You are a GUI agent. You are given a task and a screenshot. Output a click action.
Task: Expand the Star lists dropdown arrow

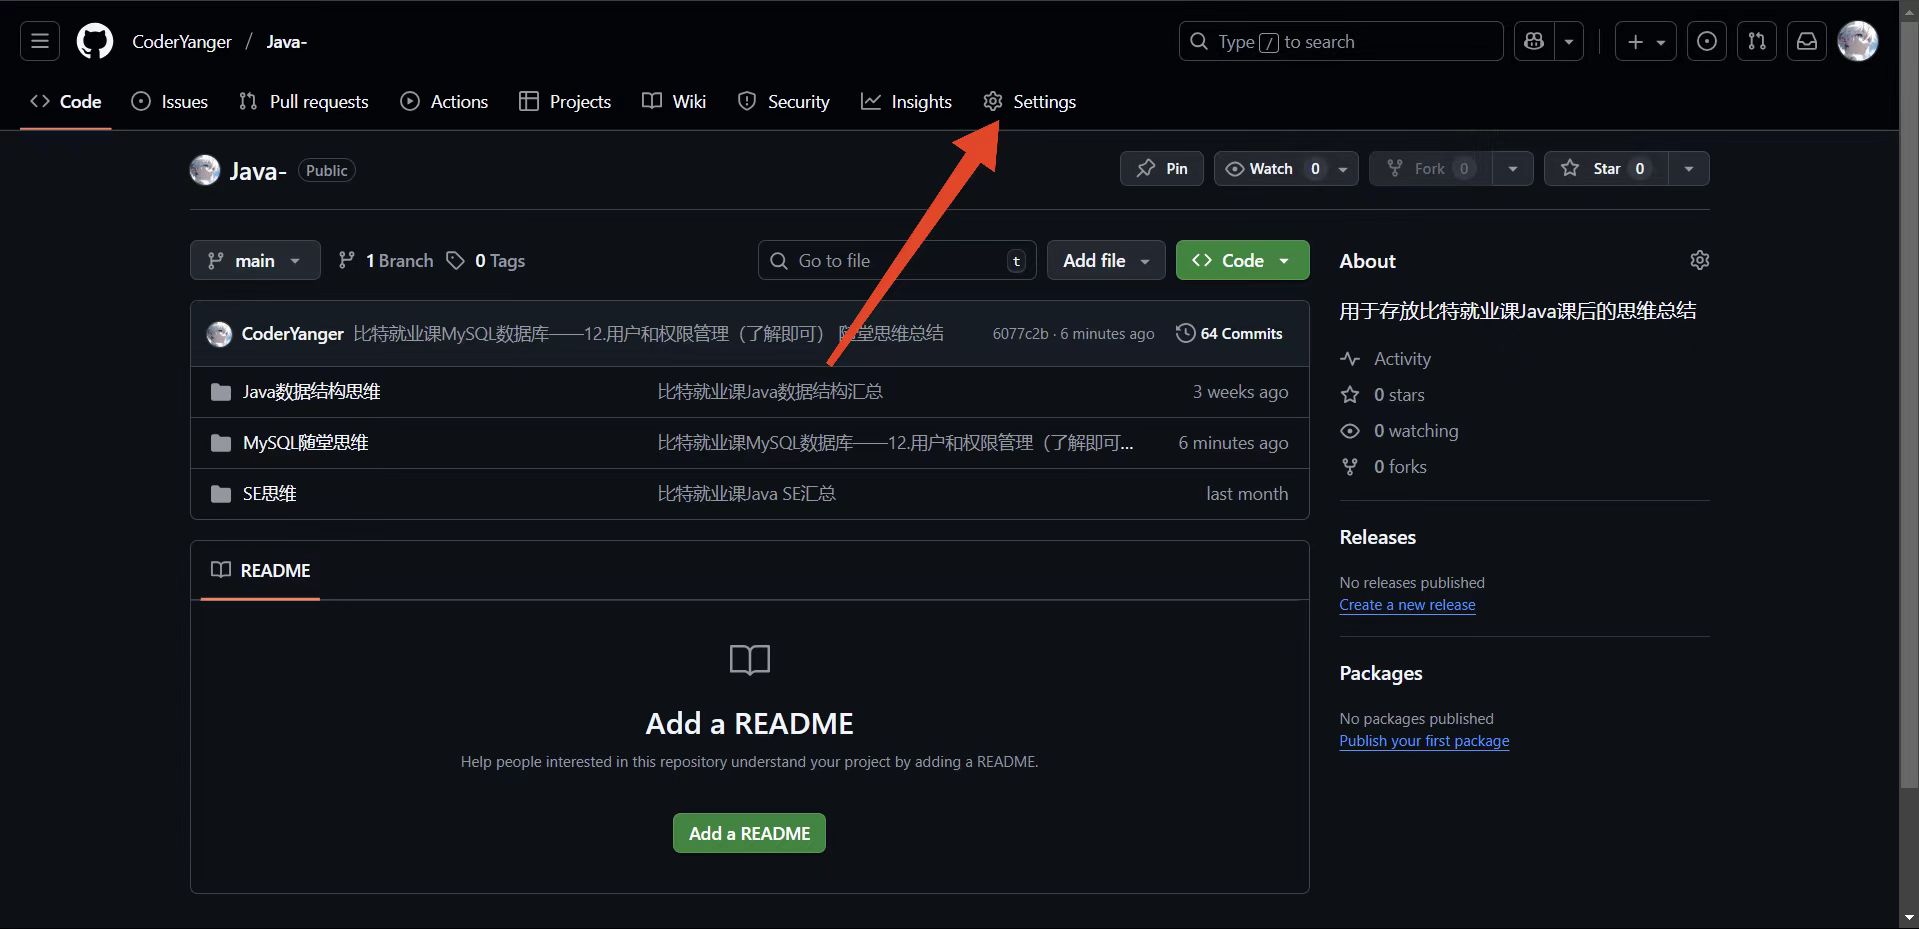(x=1689, y=168)
